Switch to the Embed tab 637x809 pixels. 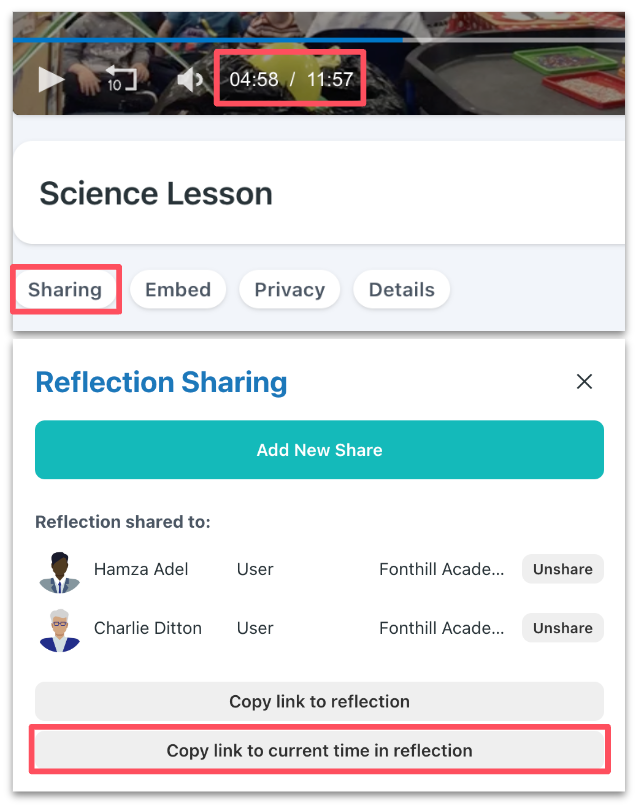click(x=178, y=290)
